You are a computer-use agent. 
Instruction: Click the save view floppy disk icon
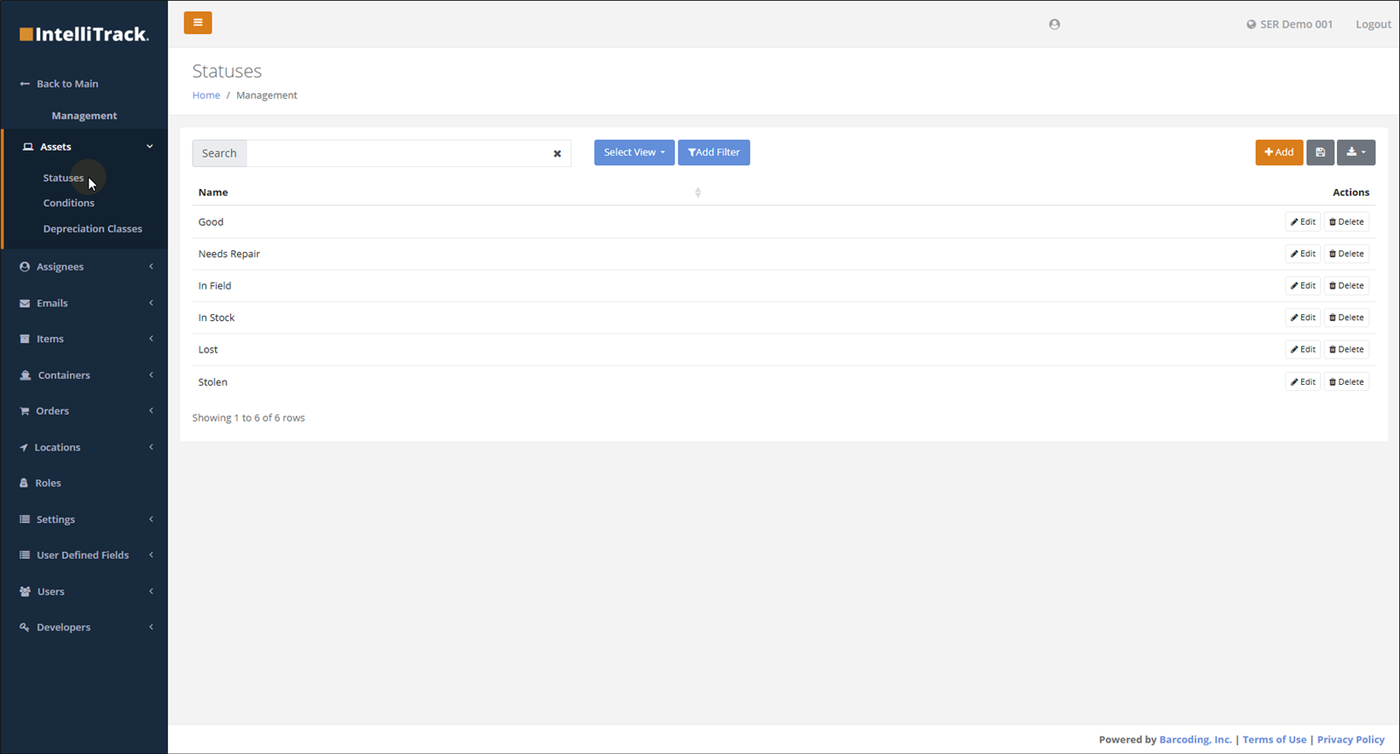[1320, 152]
